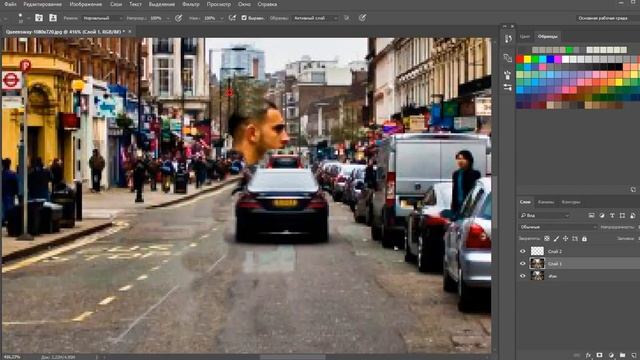Filter layers by adjustment layers icon
The image size is (640, 360).
pyautogui.click(x=602, y=216)
